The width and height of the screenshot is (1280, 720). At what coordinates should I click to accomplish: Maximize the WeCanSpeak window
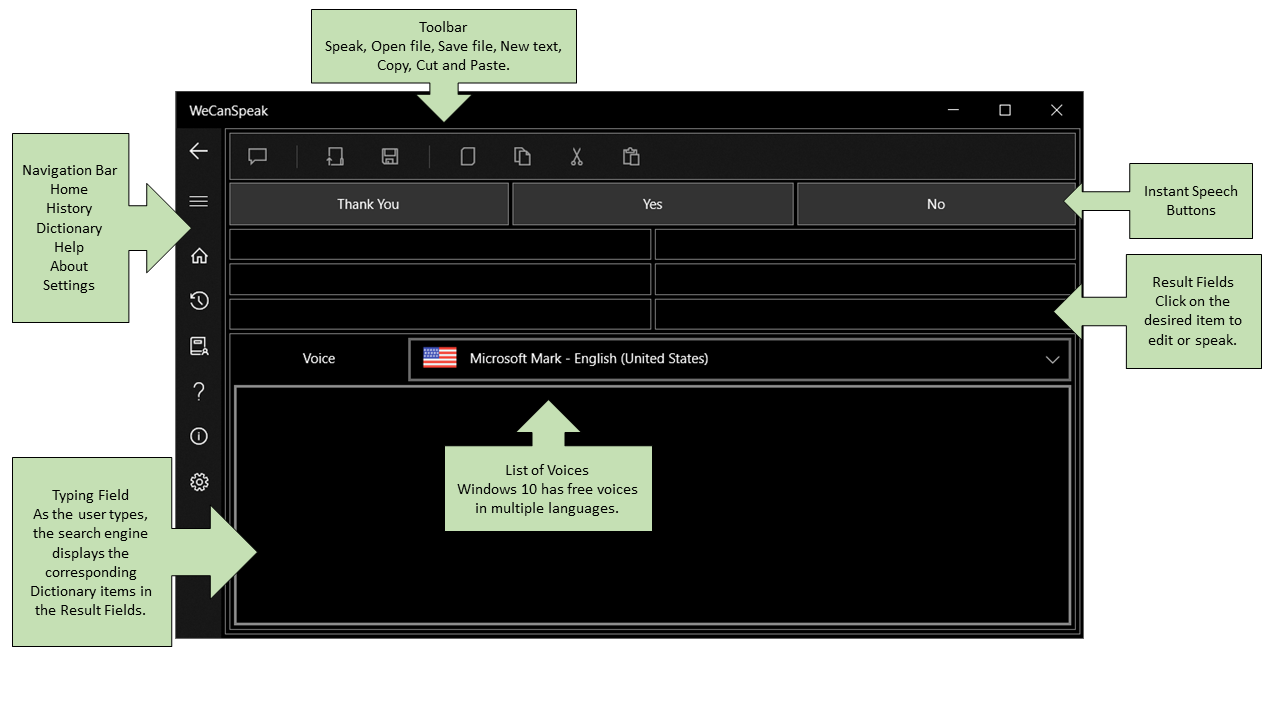click(x=1005, y=110)
